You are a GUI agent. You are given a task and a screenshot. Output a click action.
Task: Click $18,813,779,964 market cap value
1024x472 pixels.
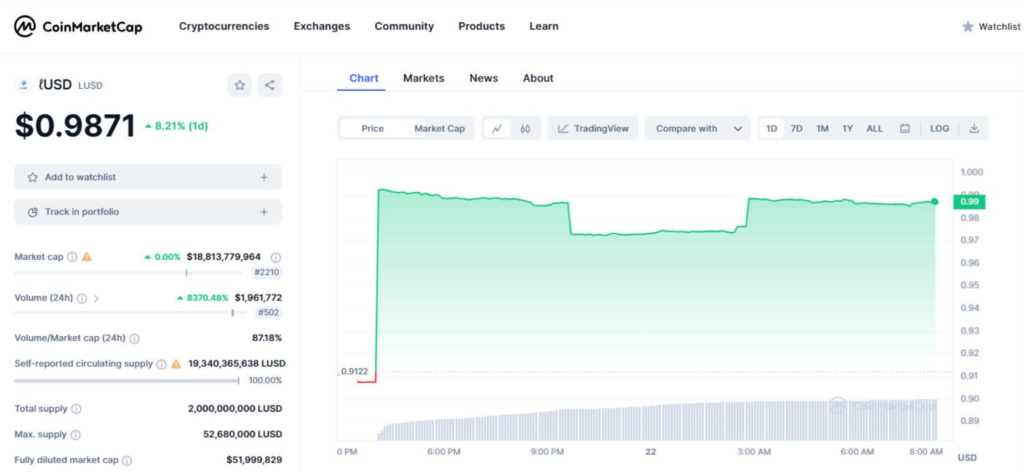pos(223,257)
